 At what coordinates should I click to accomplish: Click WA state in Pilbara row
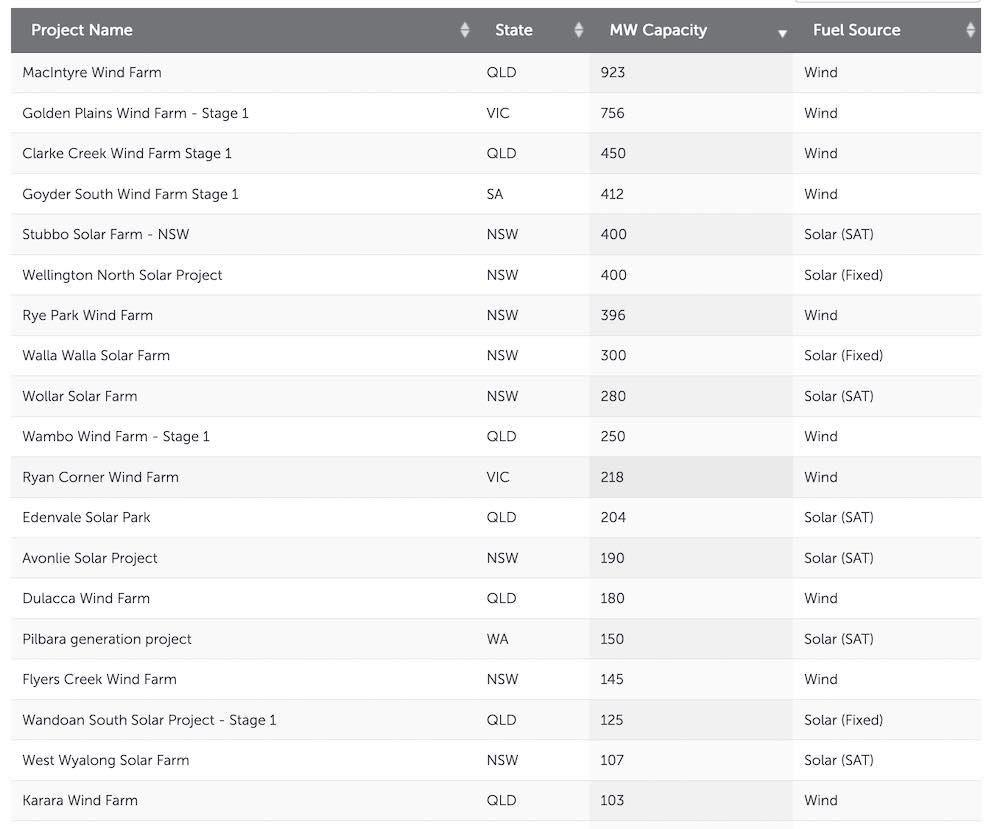click(497, 640)
